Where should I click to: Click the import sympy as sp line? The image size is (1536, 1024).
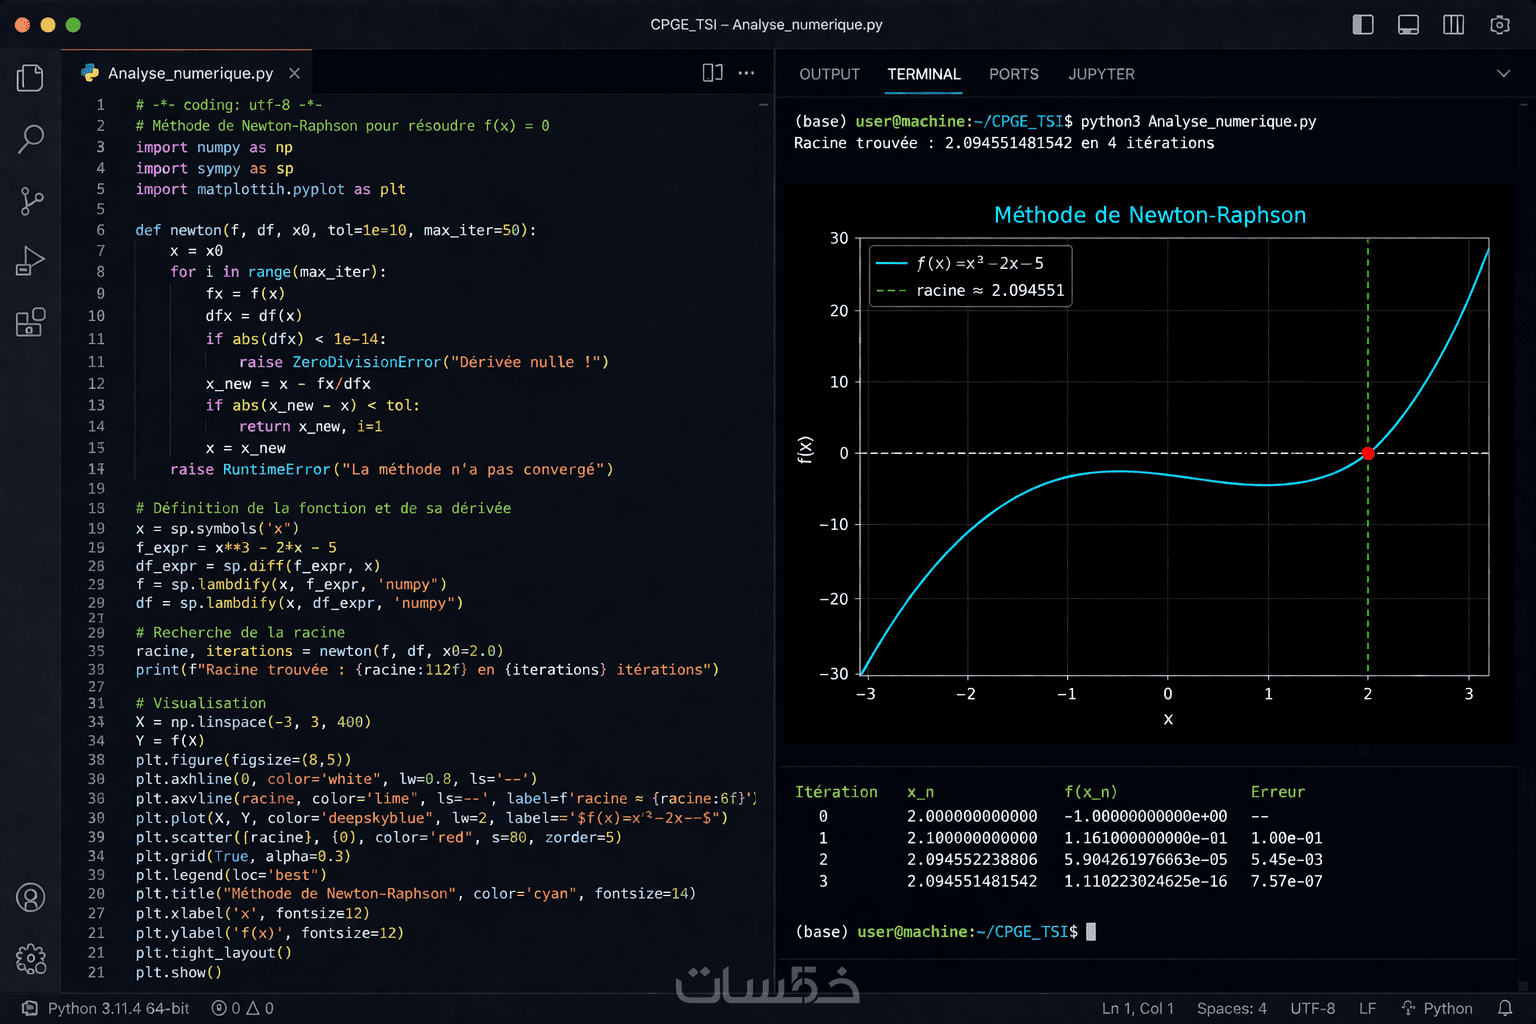215,168
